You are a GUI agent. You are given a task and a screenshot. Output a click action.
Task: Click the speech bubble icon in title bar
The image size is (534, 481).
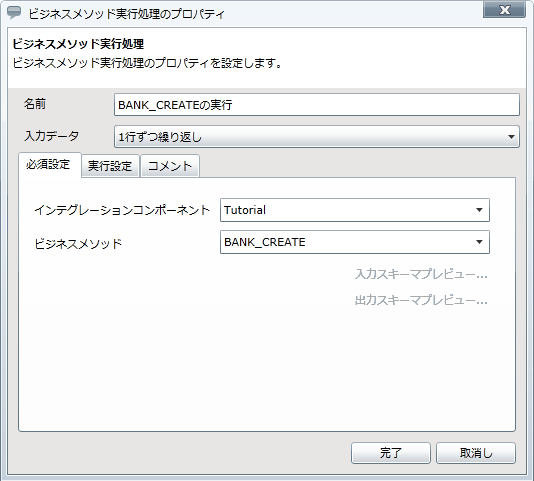pos(14,13)
